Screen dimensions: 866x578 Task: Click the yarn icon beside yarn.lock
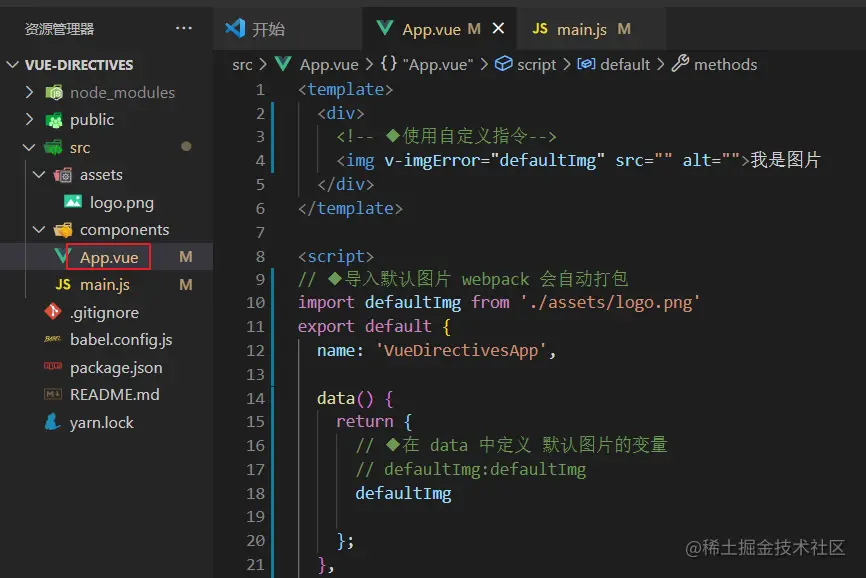pos(52,422)
